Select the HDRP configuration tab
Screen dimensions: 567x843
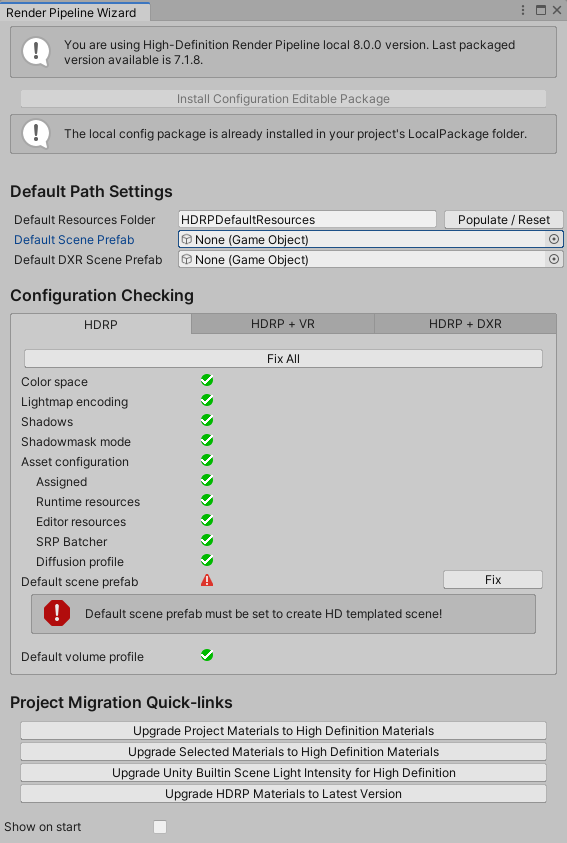[x=101, y=324]
